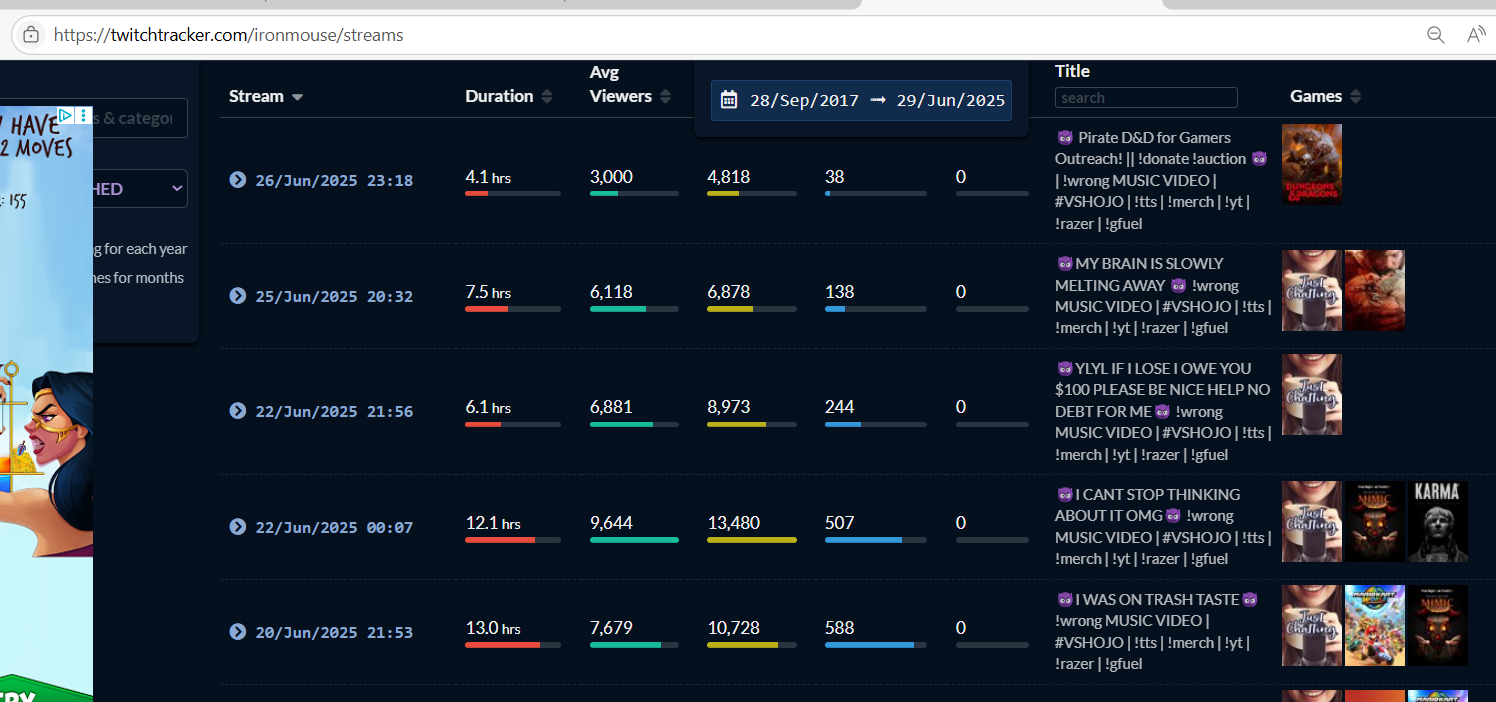The height and width of the screenshot is (702, 1496).
Task: Expand the 26/Jun/2025 23:18 stream row arrow
Action: tap(238, 180)
